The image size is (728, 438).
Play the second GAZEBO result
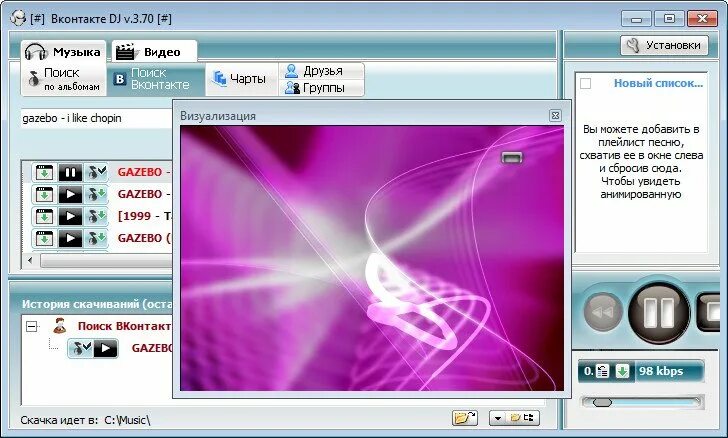[70, 194]
